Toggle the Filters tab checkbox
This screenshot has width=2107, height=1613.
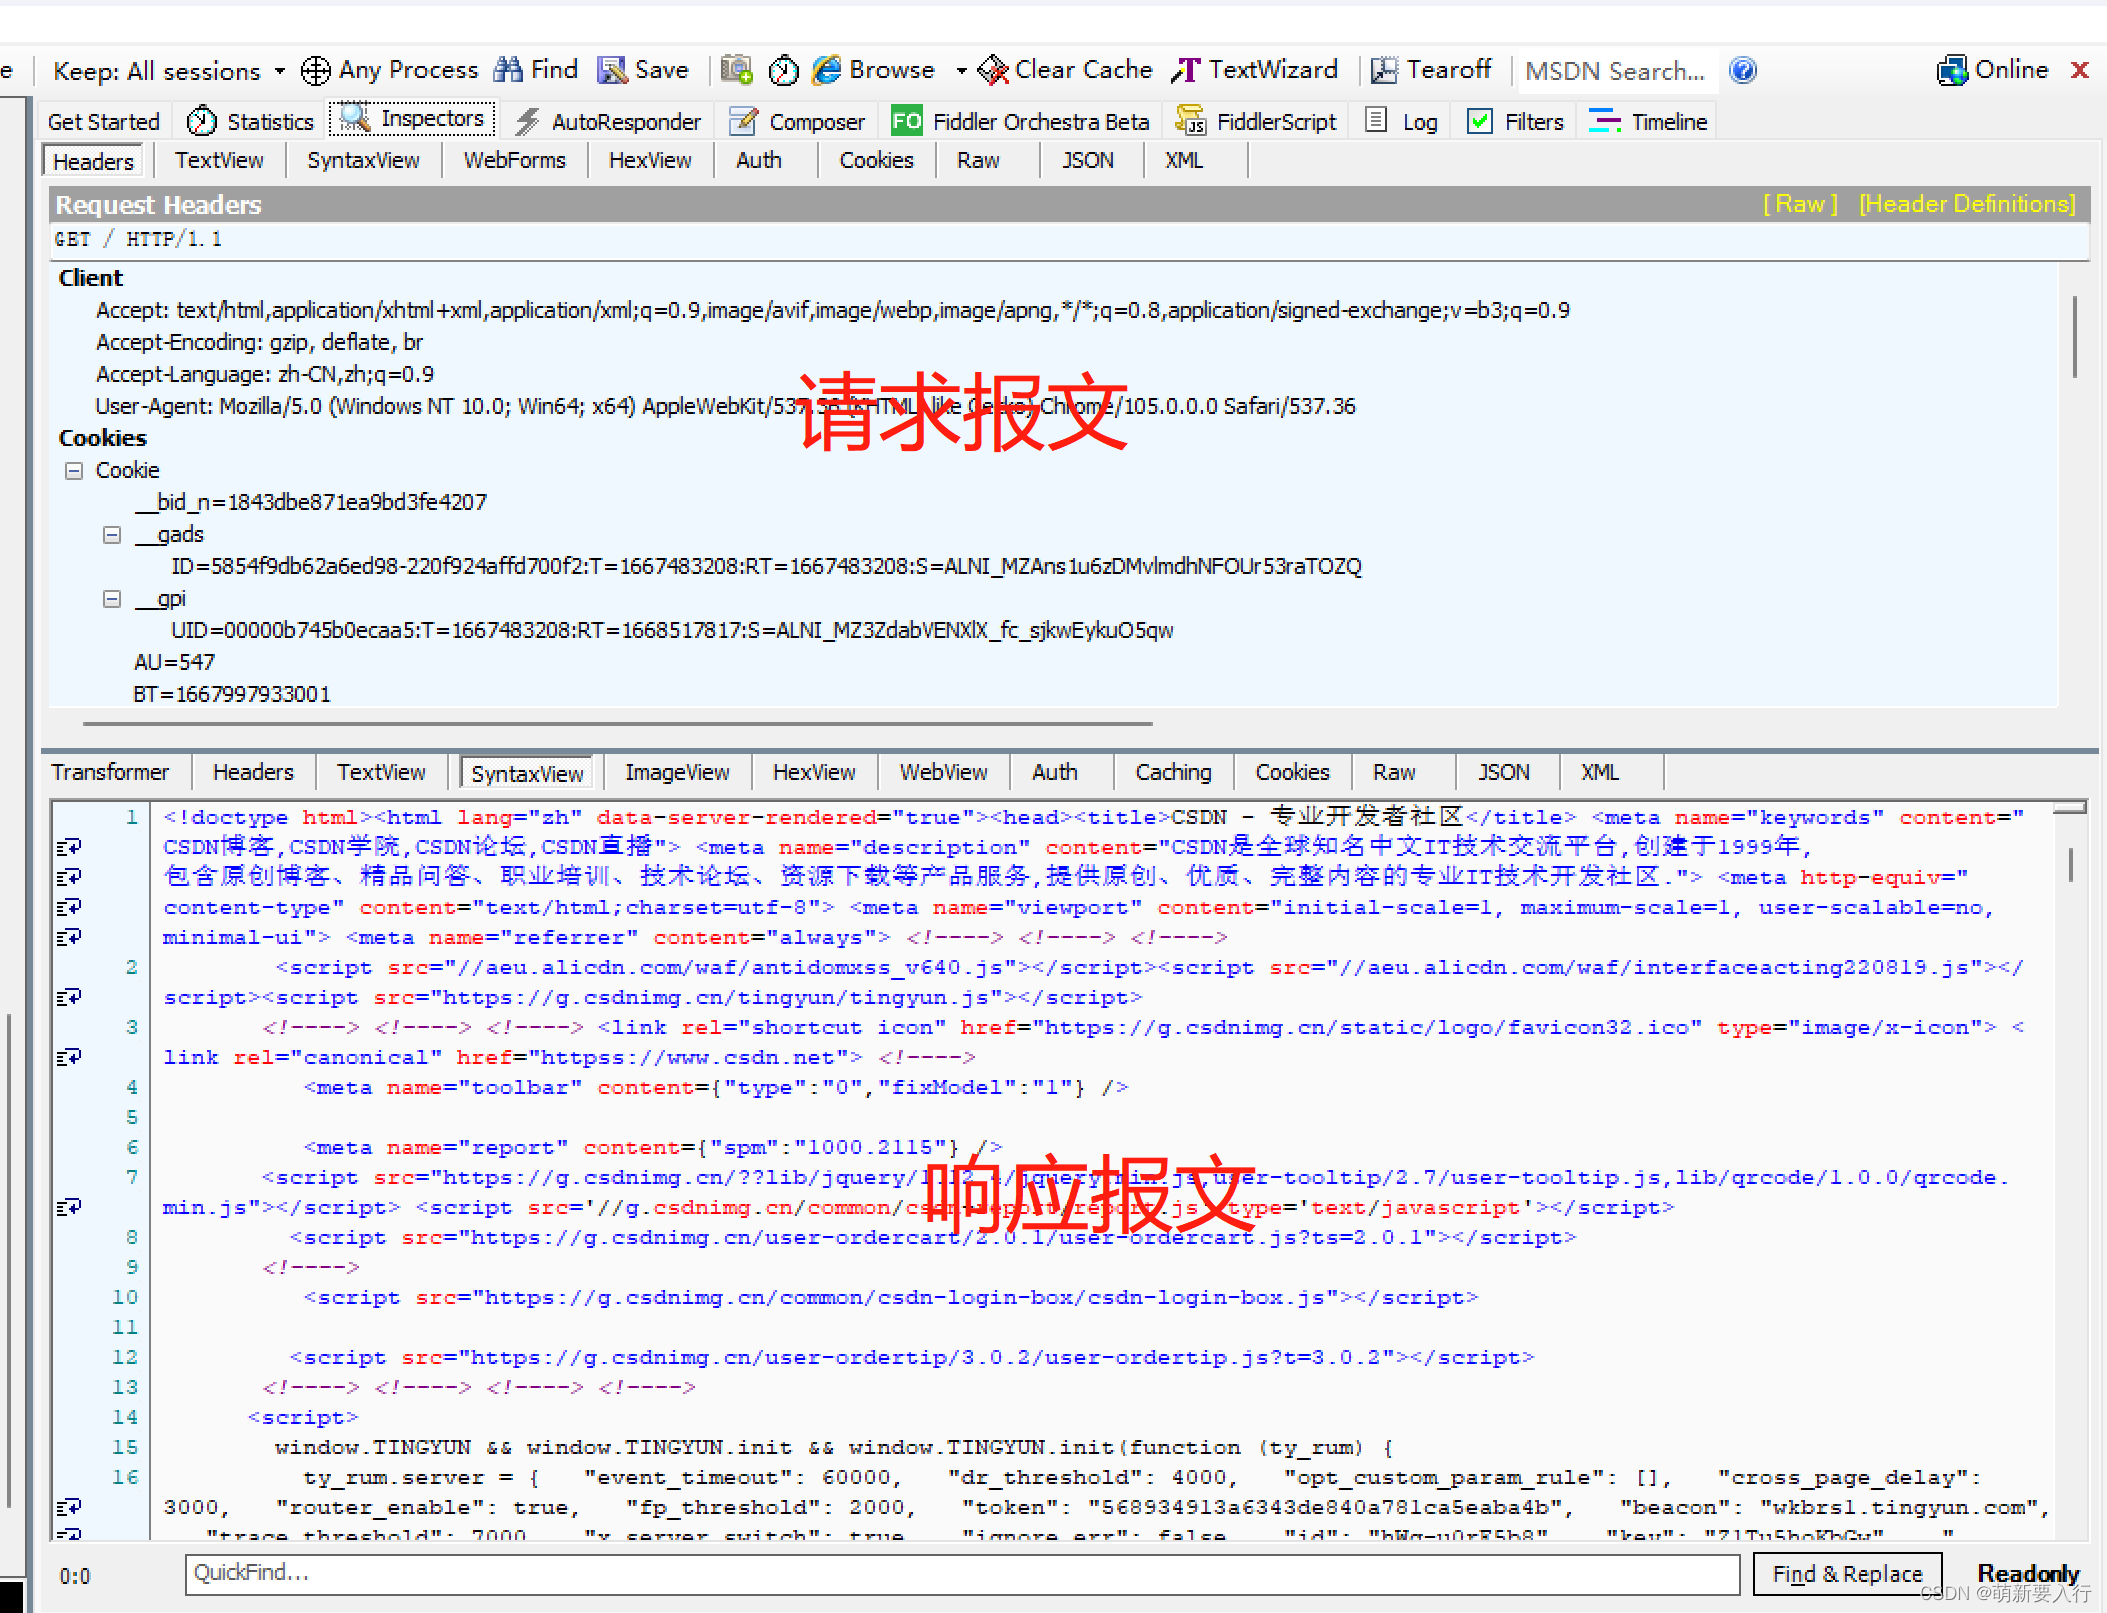click(1479, 122)
